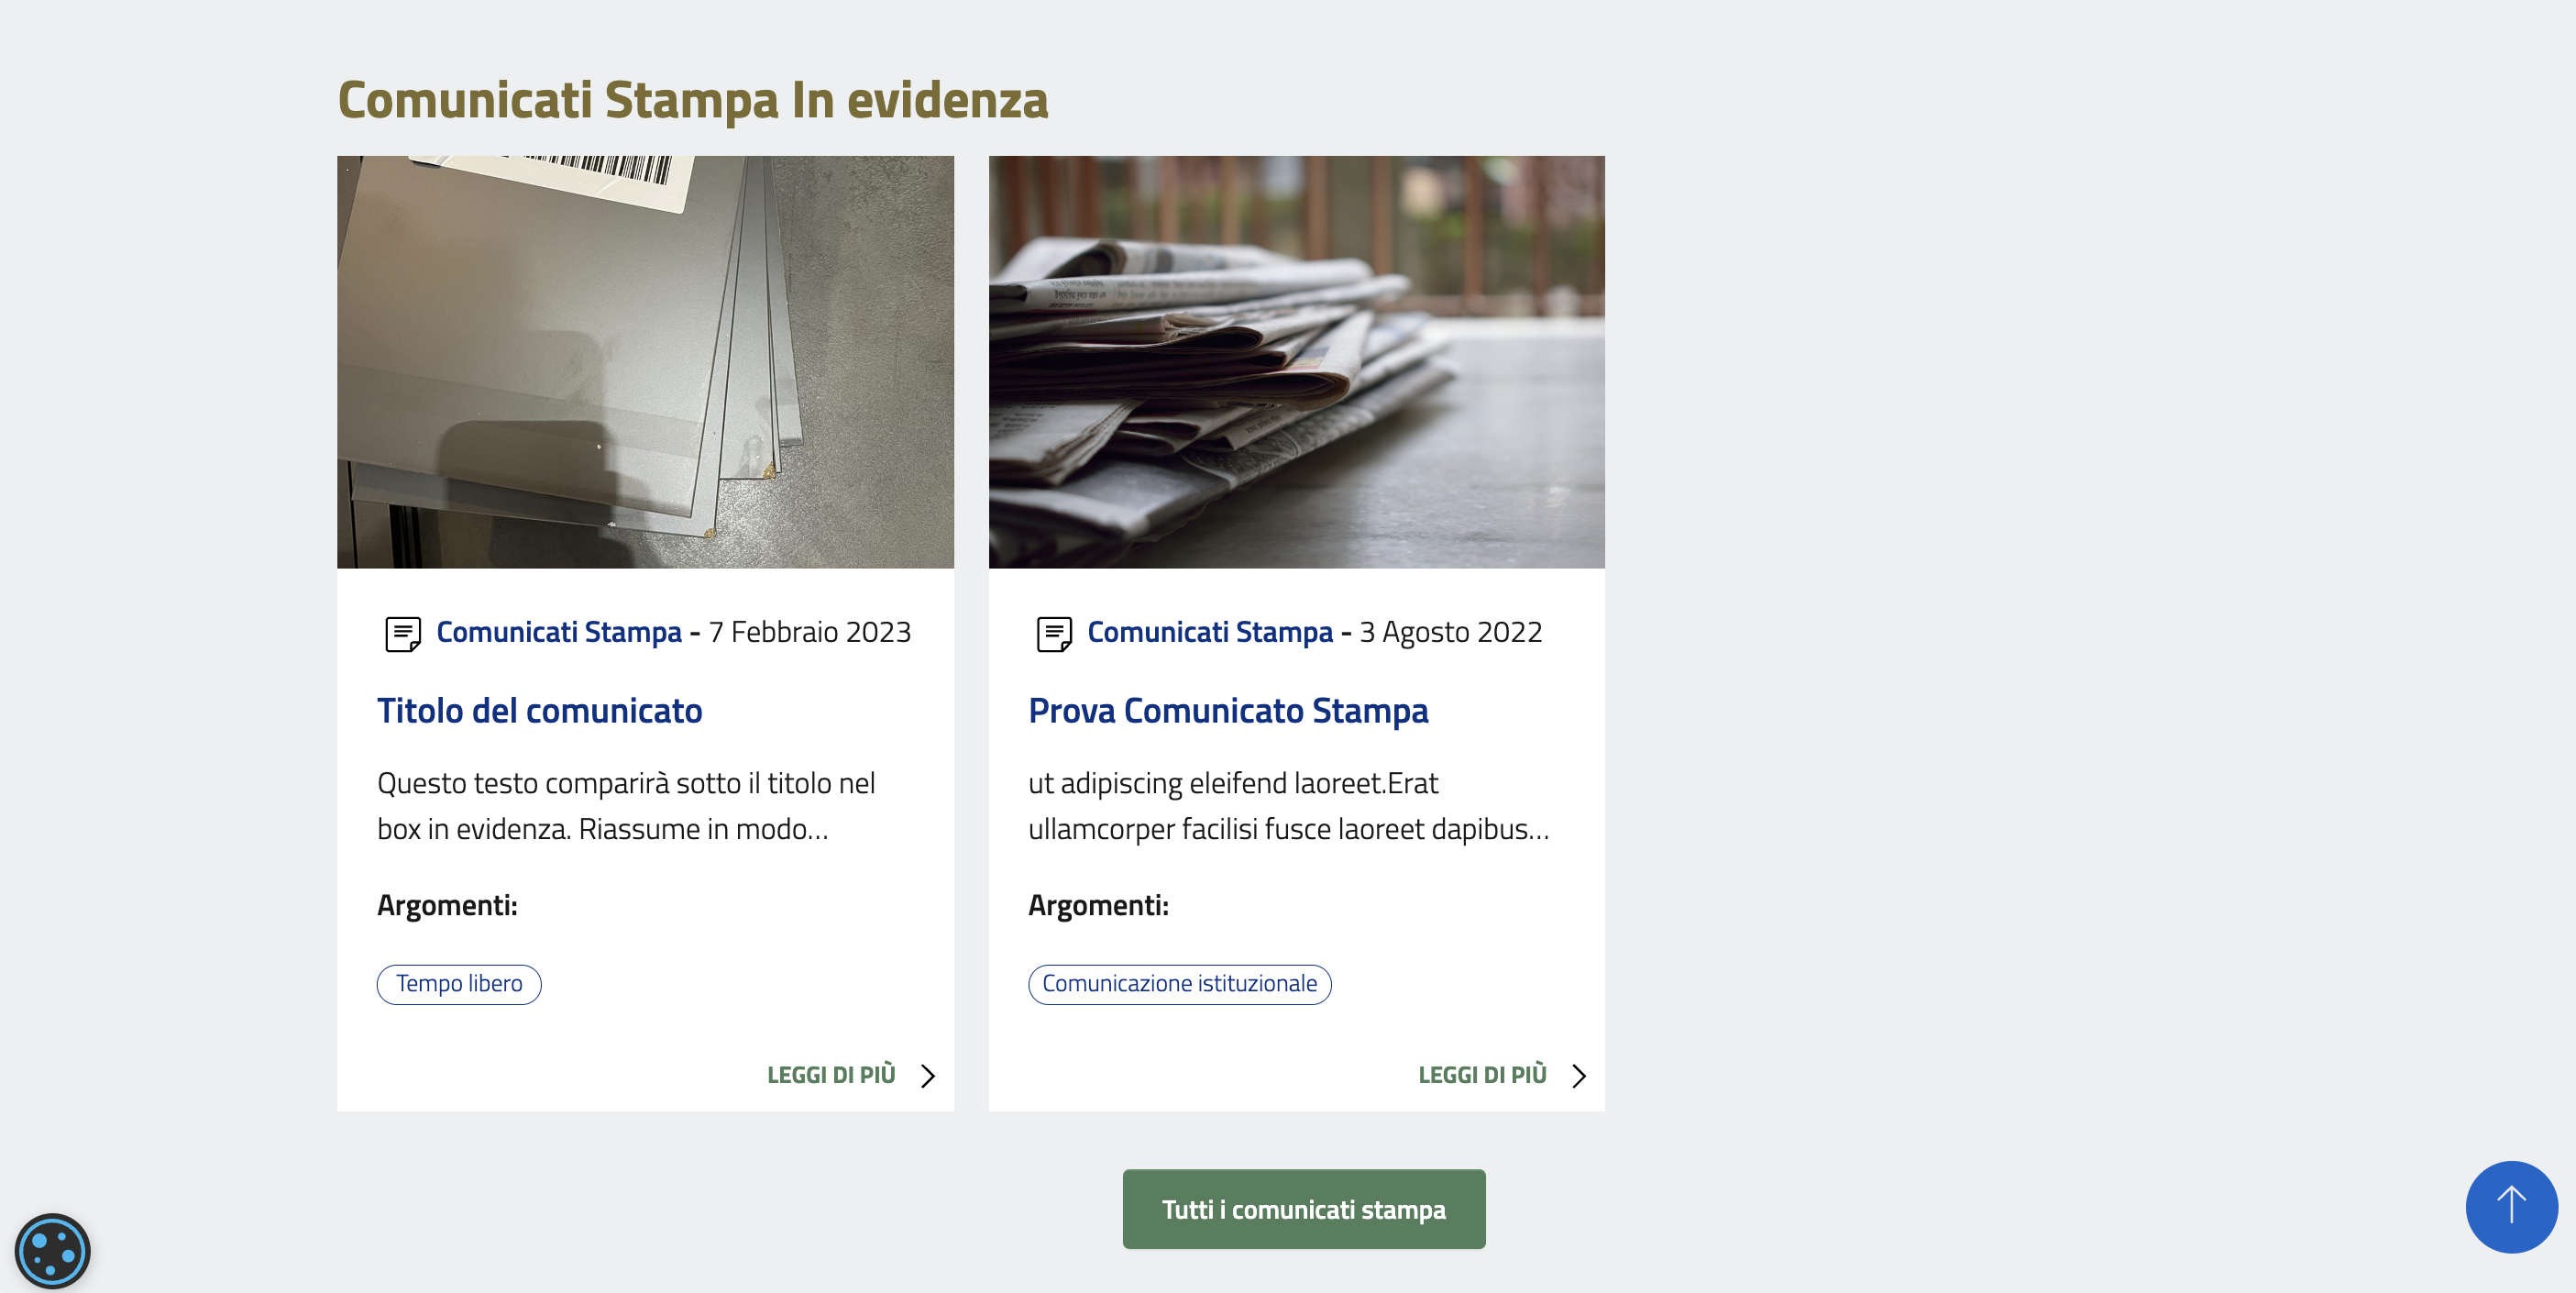Screen dimensions: 2576x1293
Task: Open the gray folders thumbnail image
Action: pyautogui.click(x=645, y=362)
